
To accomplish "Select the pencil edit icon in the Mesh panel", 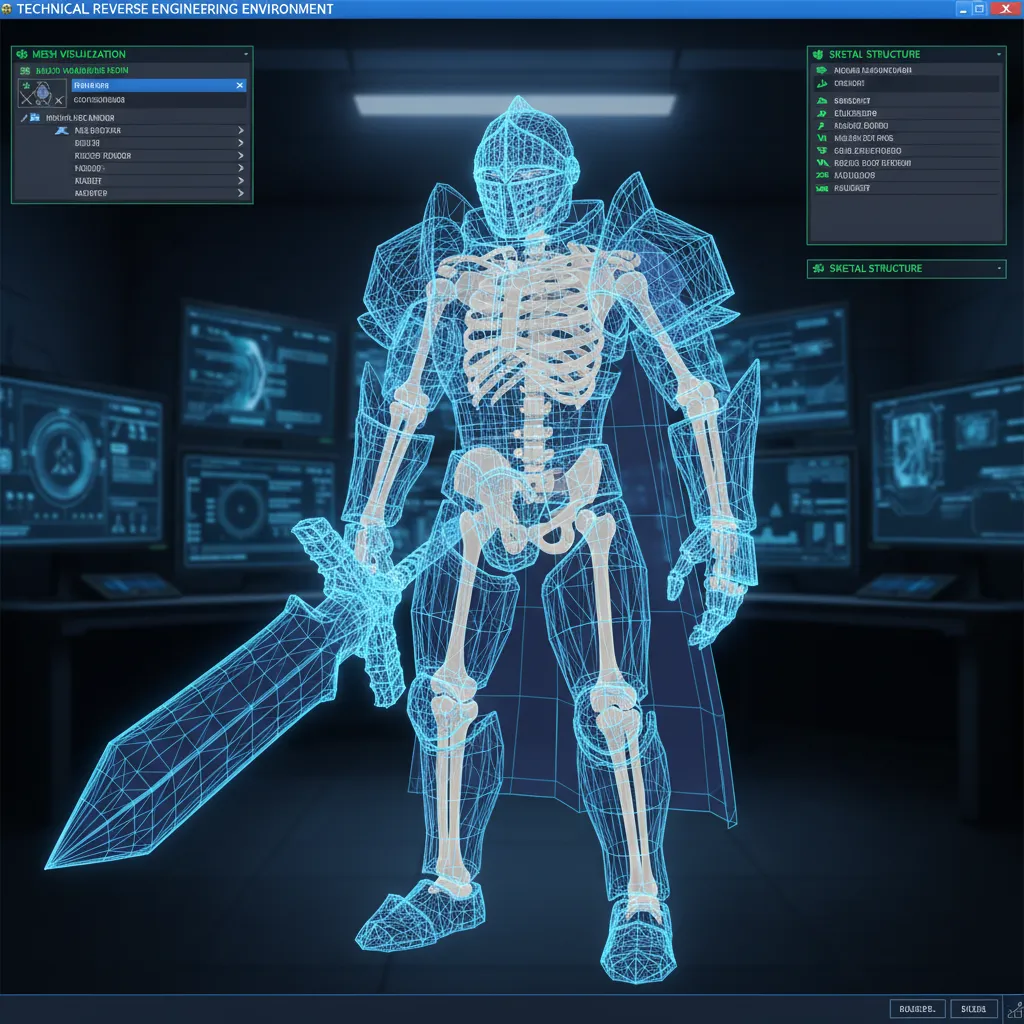I will click(x=25, y=118).
